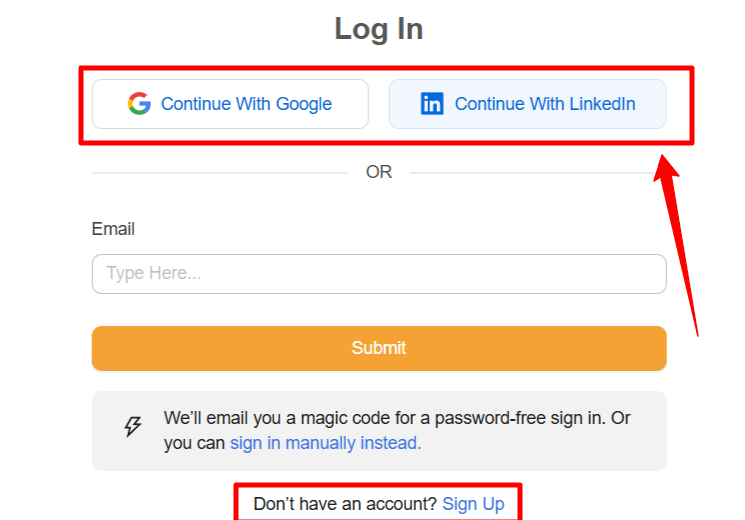Open the sign in manually instead link
This screenshot has height=520, width=745.
(326, 443)
